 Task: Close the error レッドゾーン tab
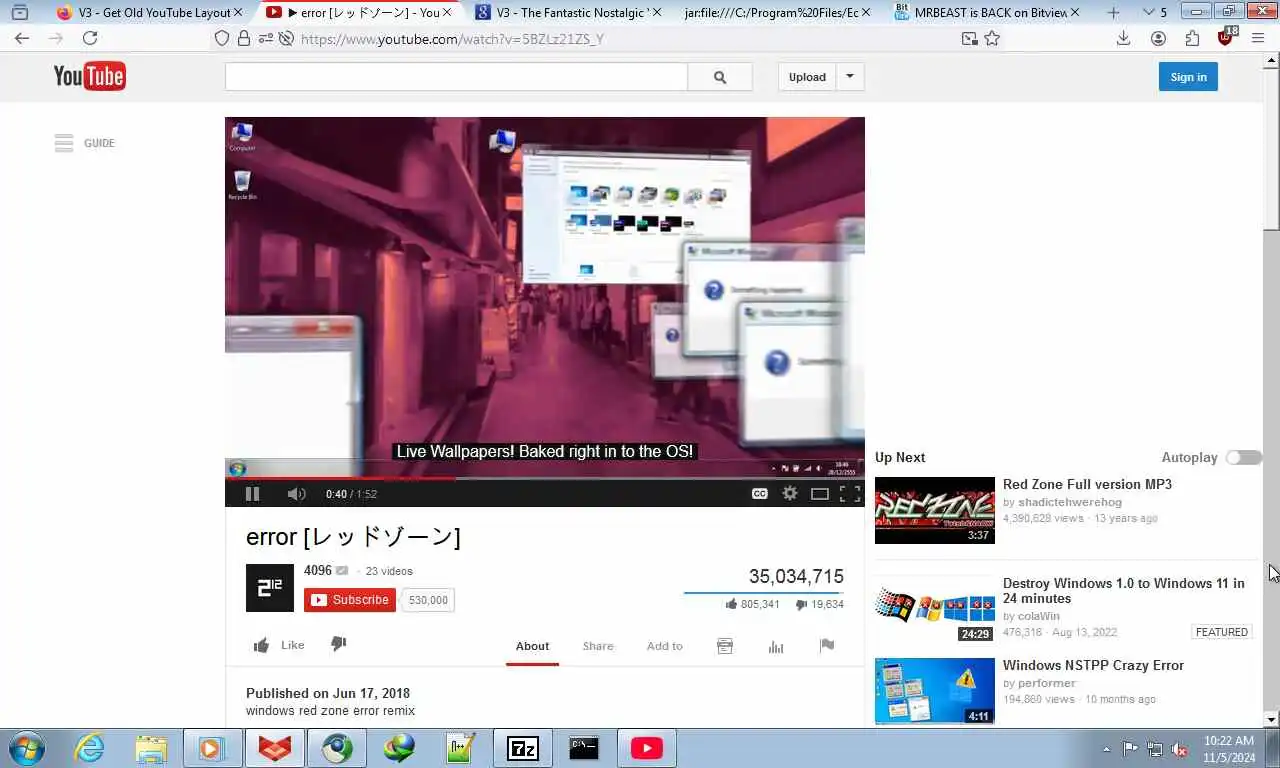pyautogui.click(x=447, y=13)
